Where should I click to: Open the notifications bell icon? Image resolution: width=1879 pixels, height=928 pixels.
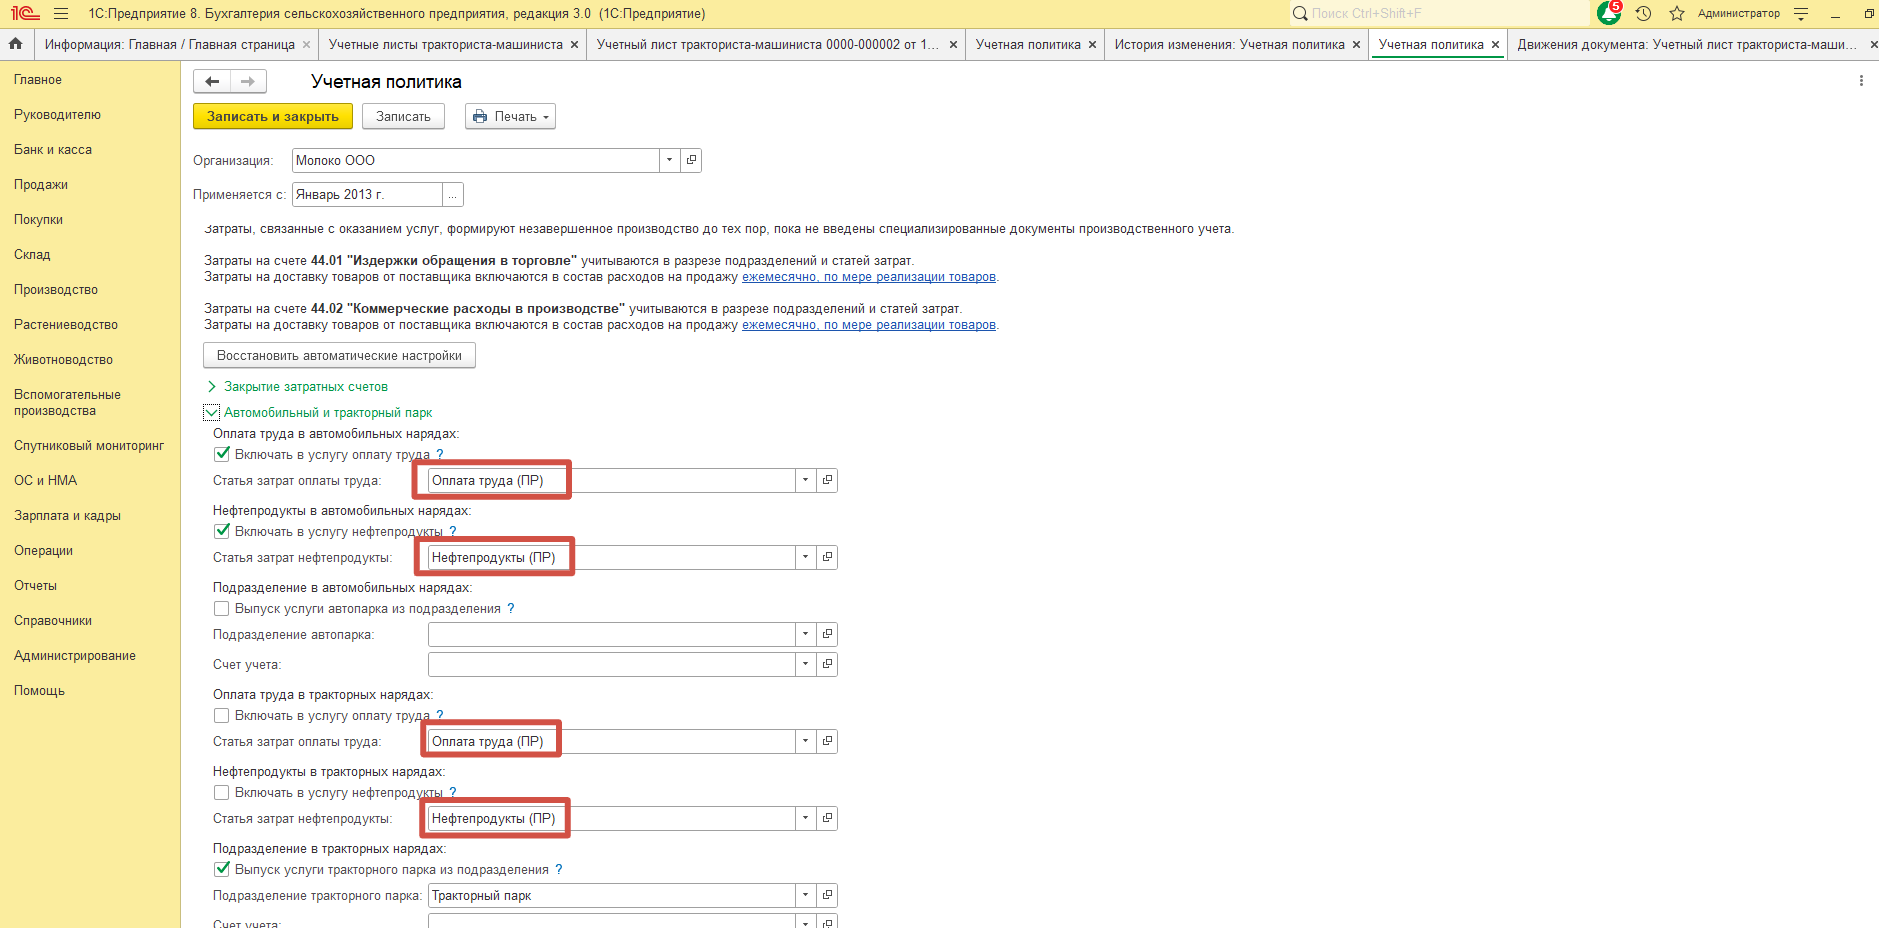click(x=1608, y=13)
